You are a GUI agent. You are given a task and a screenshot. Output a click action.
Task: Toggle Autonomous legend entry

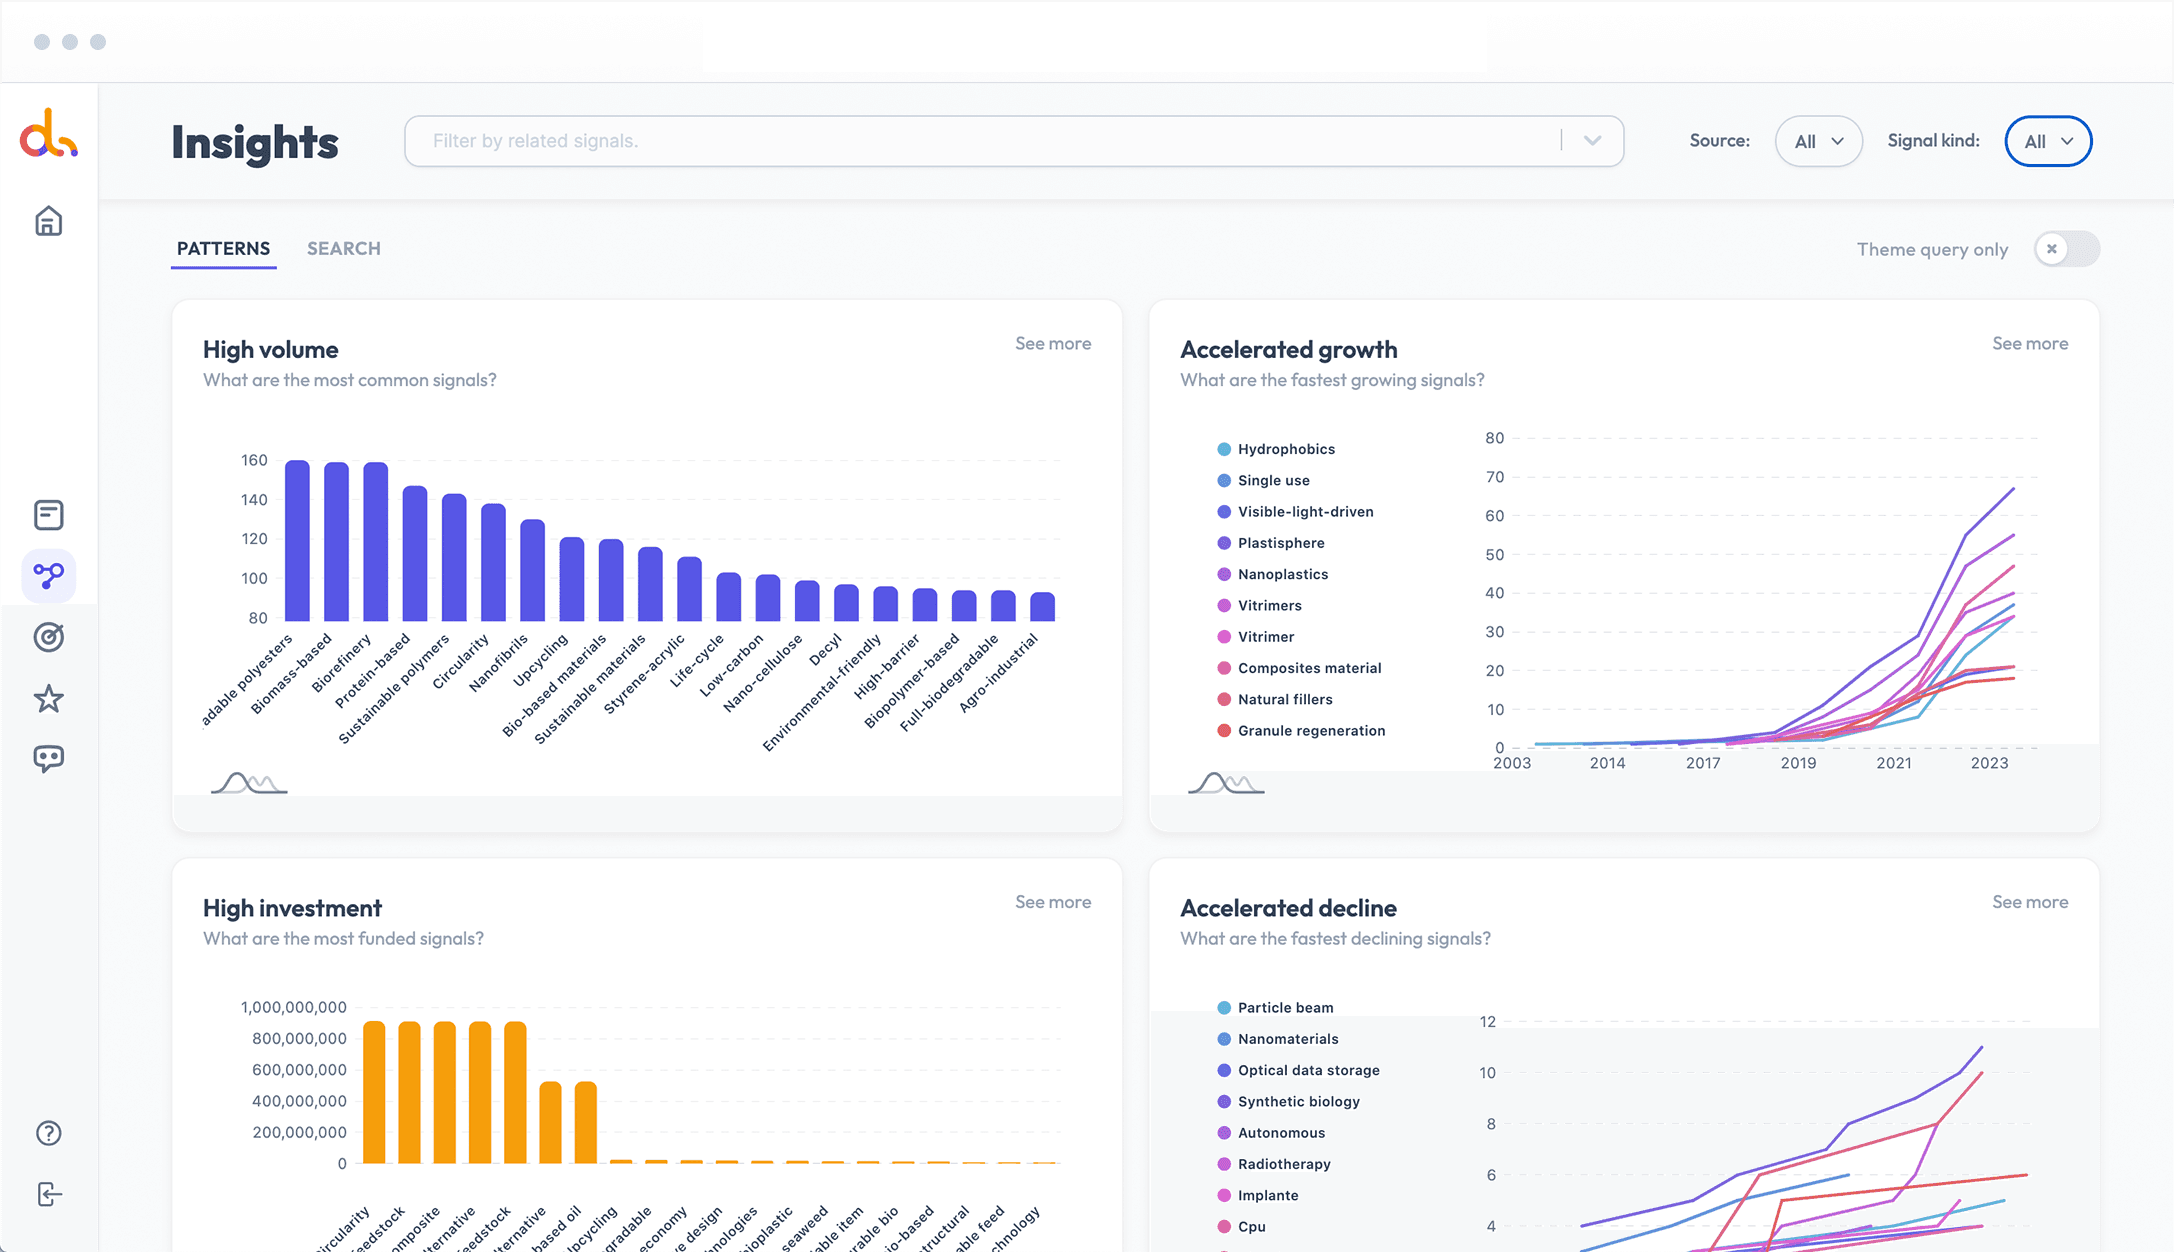click(1270, 1132)
